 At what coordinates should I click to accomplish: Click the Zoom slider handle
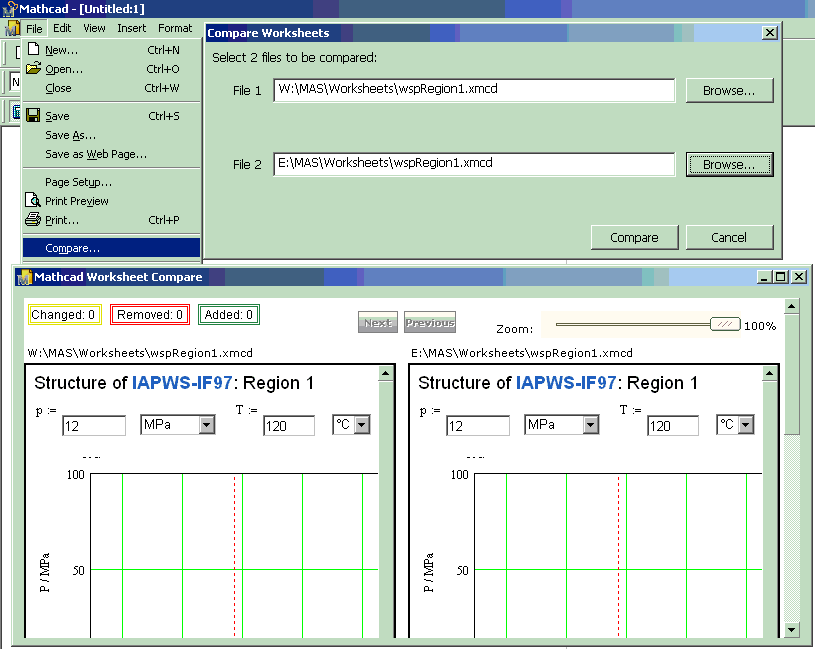(x=725, y=324)
